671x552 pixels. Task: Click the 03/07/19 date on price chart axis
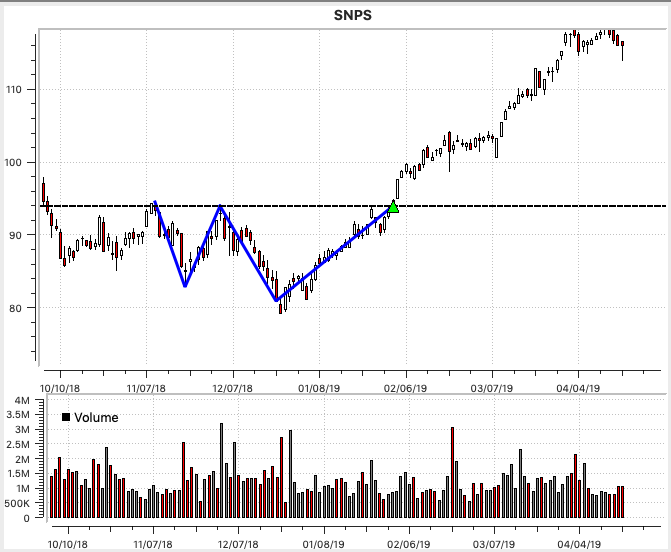point(492,389)
